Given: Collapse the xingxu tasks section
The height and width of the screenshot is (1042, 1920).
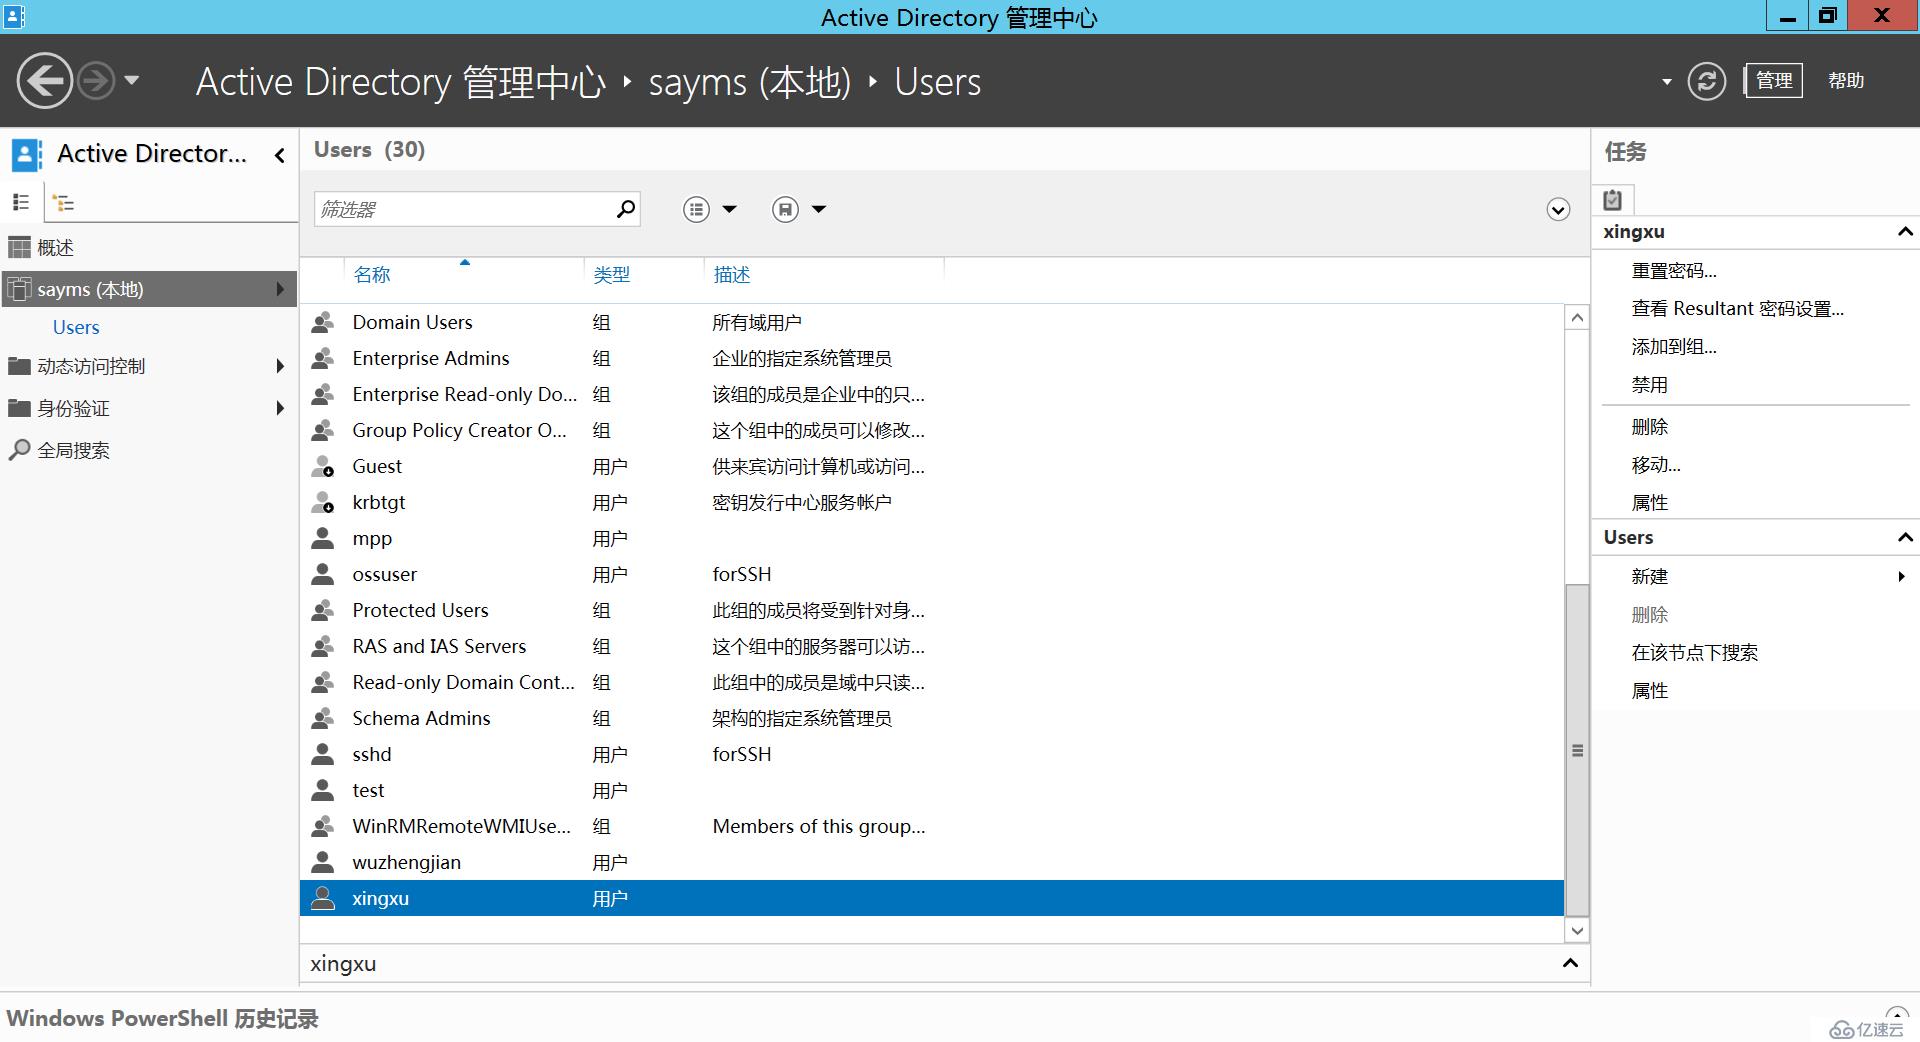Looking at the screenshot, I should point(1905,231).
